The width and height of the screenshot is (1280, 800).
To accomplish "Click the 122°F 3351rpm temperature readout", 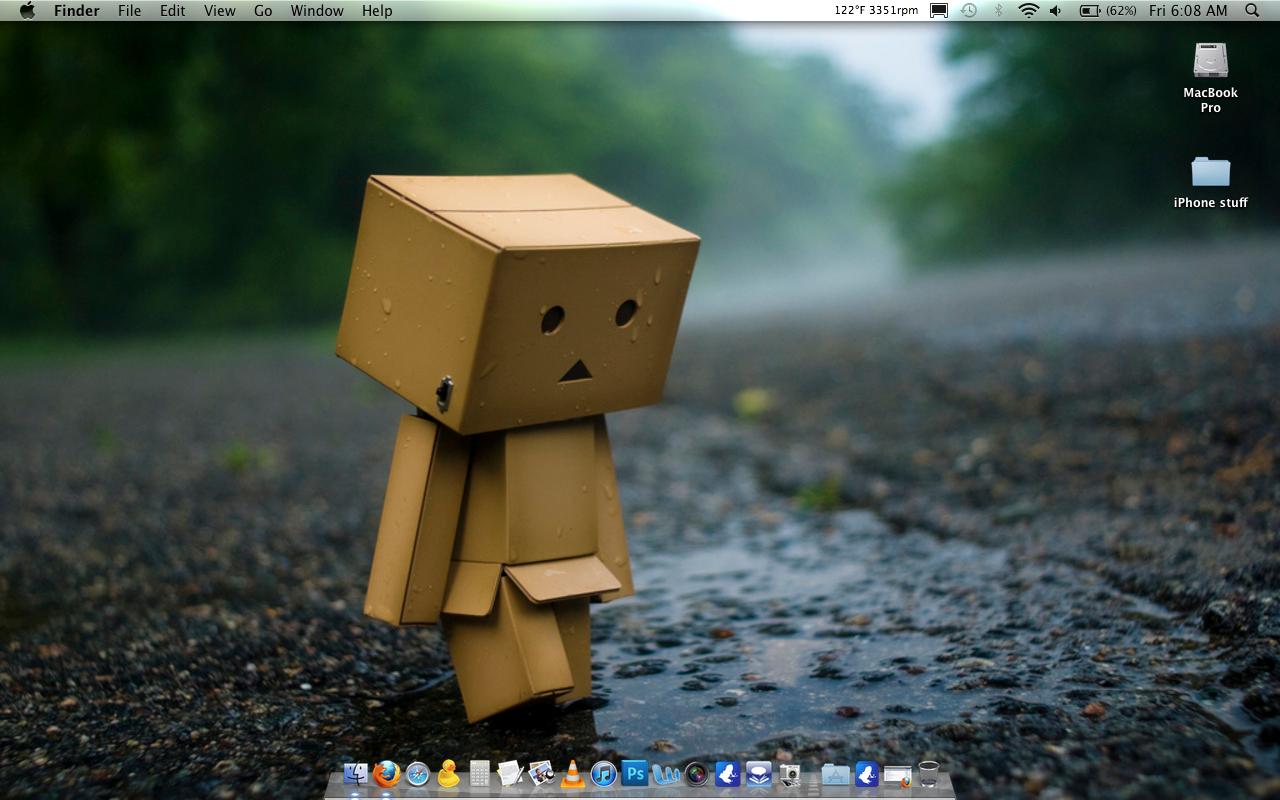I will 876,11.
